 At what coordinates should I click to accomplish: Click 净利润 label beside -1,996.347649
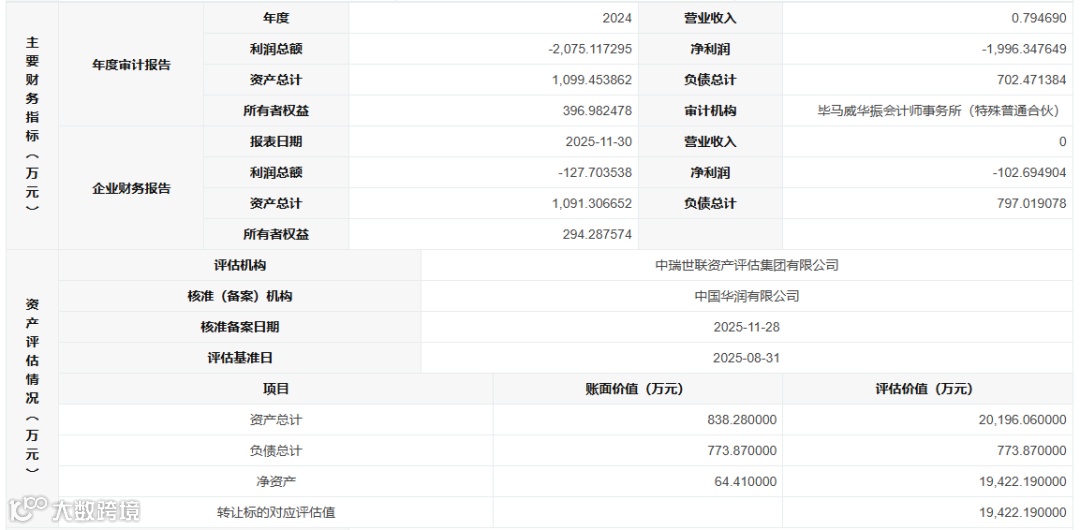709,50
